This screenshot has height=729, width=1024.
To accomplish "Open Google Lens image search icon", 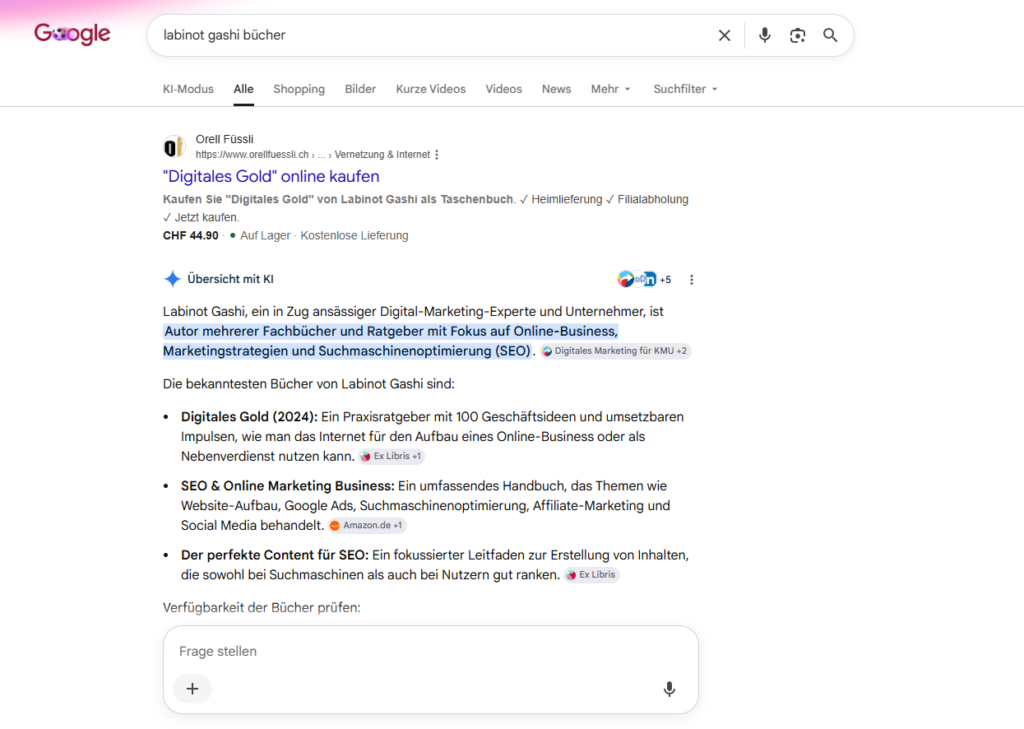I will (797, 35).
